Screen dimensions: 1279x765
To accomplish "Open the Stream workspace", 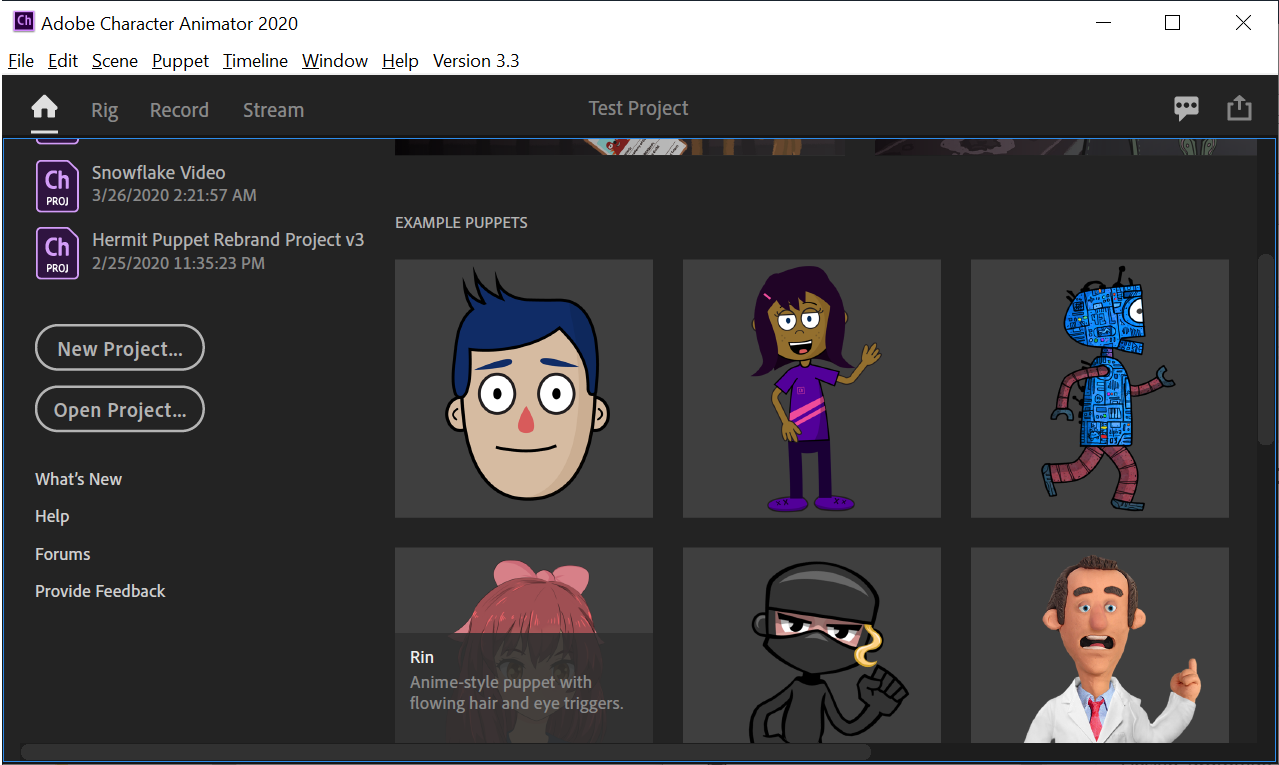I will [273, 110].
